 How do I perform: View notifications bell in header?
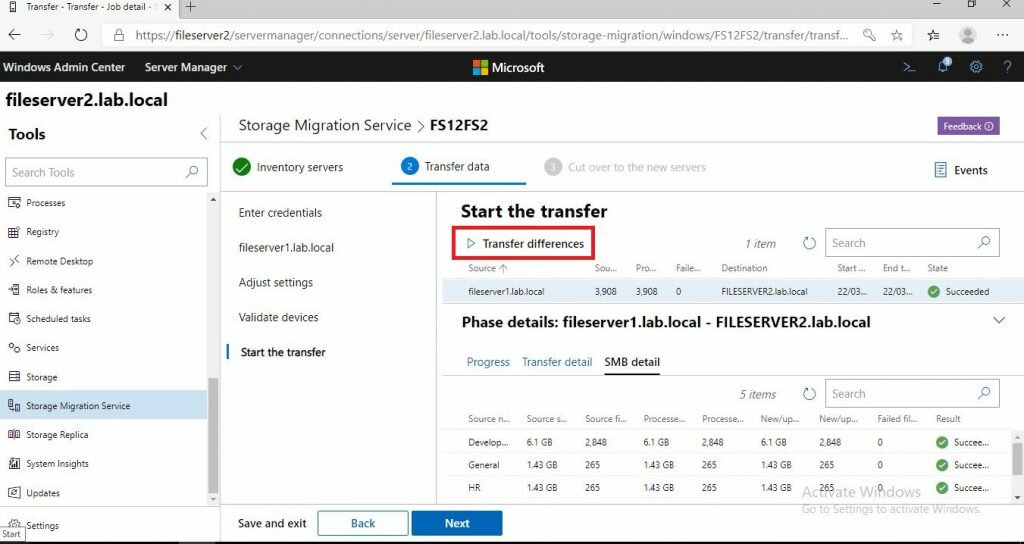pos(944,66)
